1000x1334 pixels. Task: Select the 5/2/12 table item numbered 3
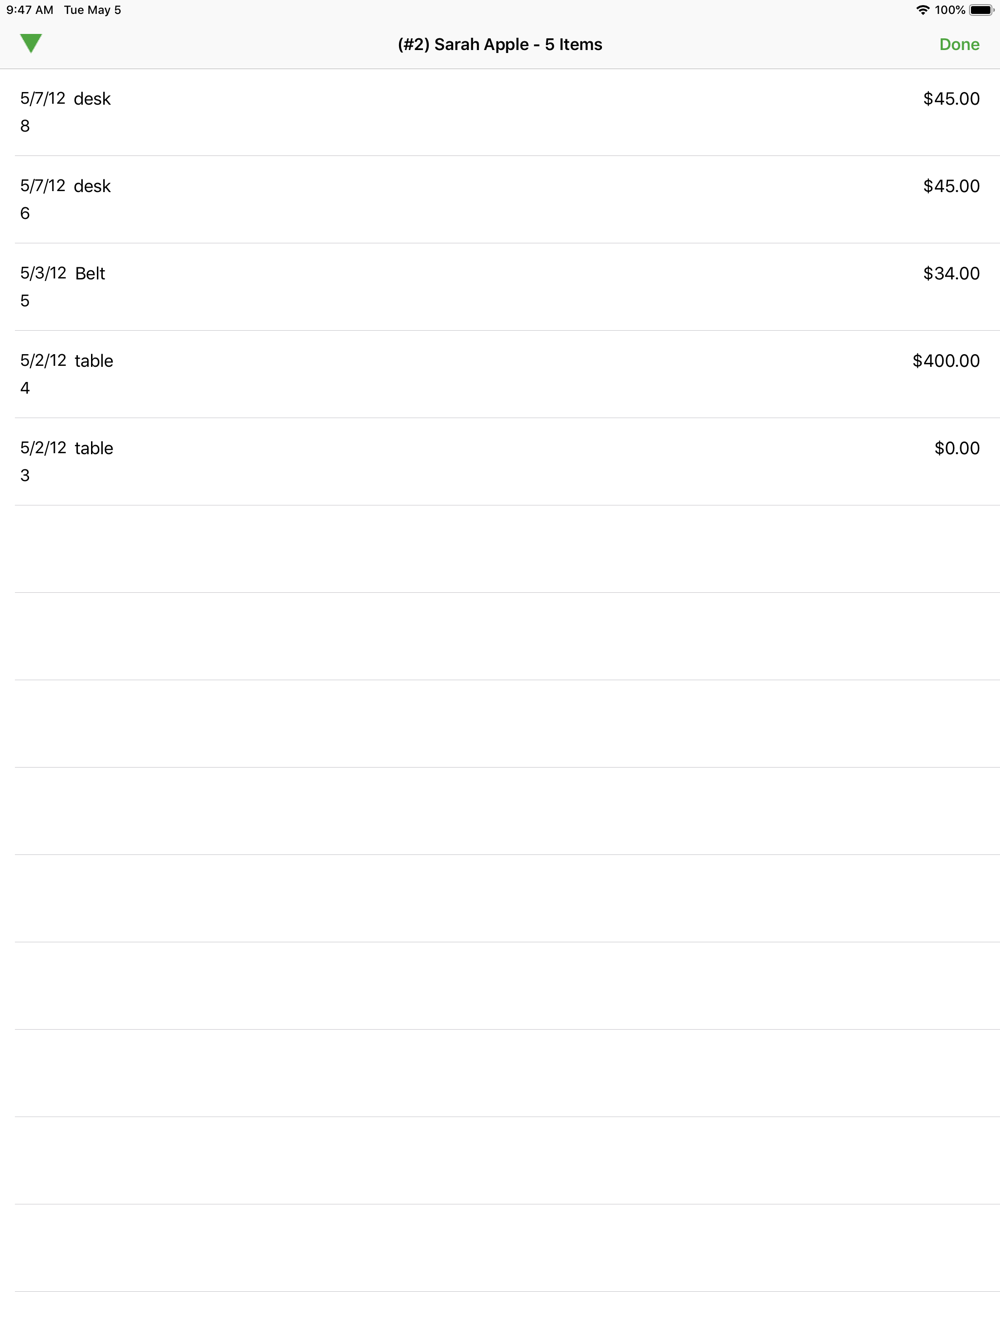point(500,462)
